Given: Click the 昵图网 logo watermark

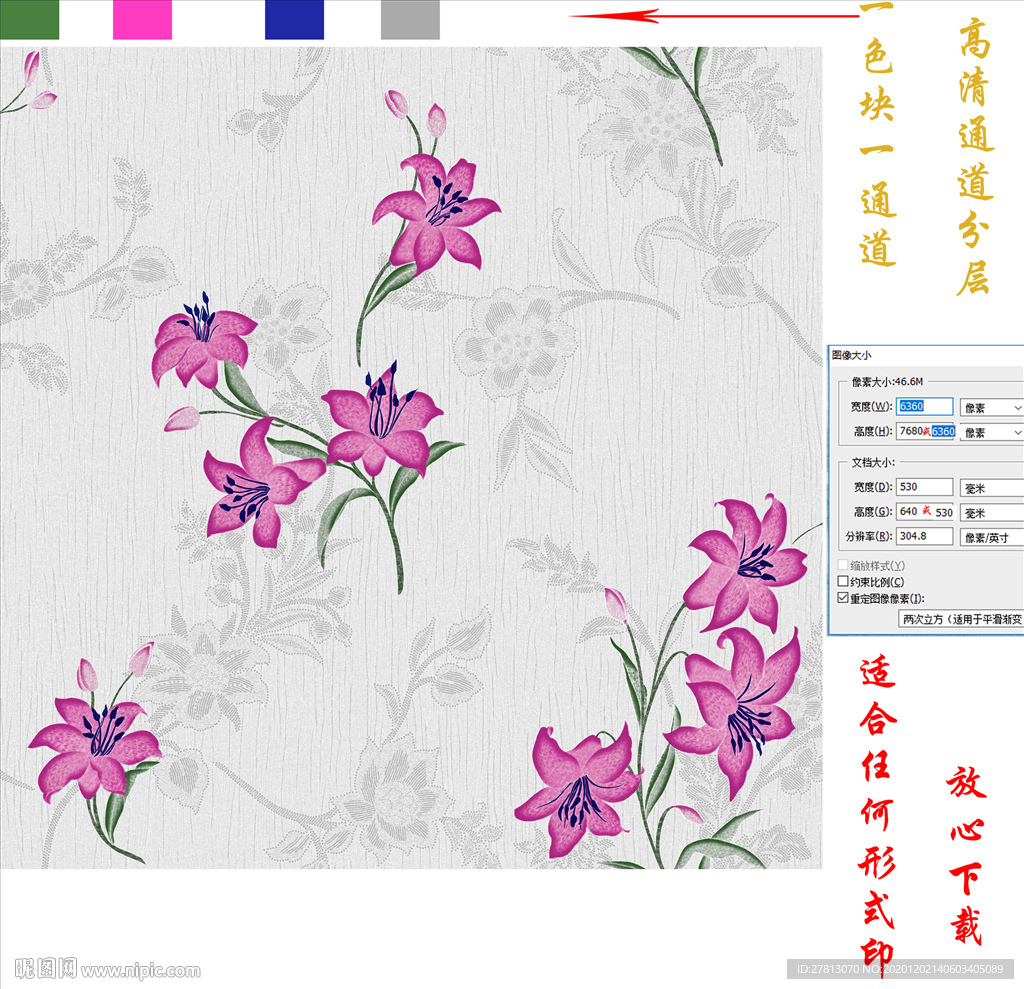Looking at the screenshot, I should point(45,968).
